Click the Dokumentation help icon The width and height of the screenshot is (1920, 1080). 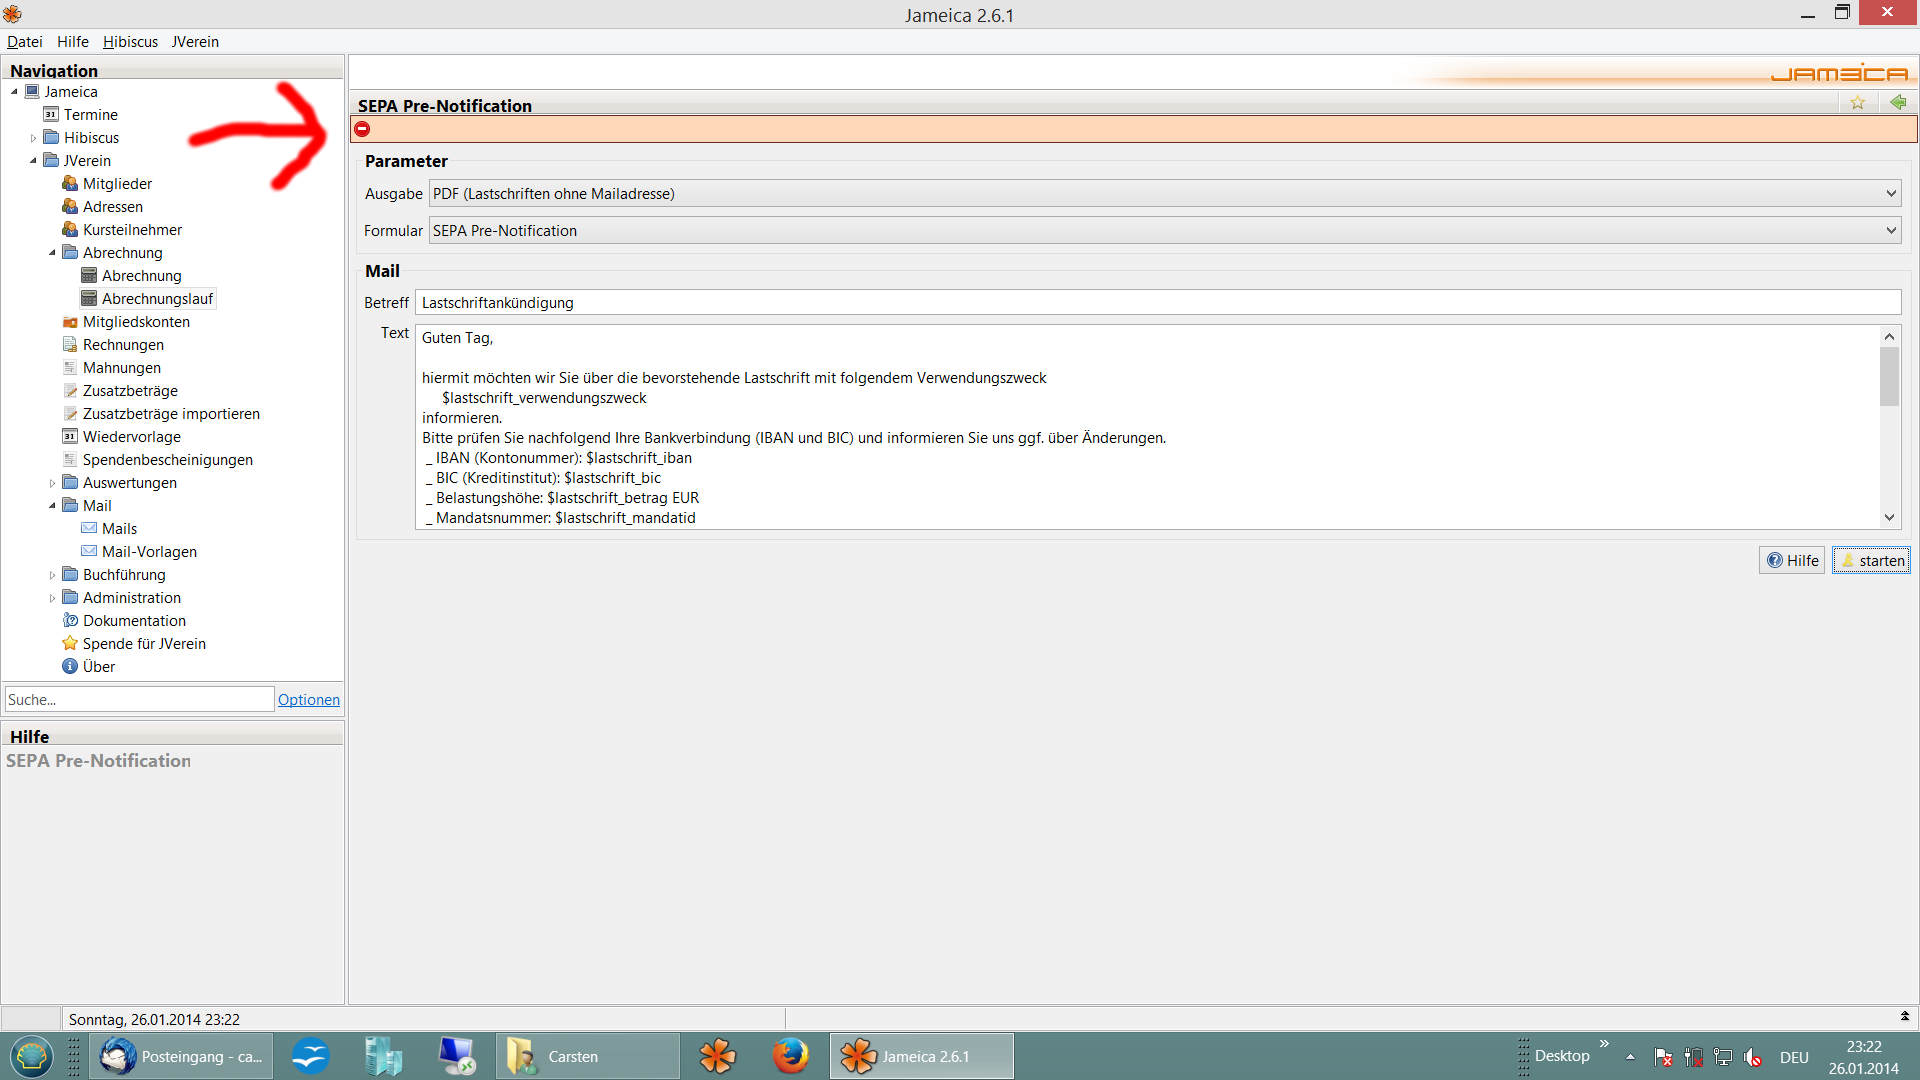(70, 621)
